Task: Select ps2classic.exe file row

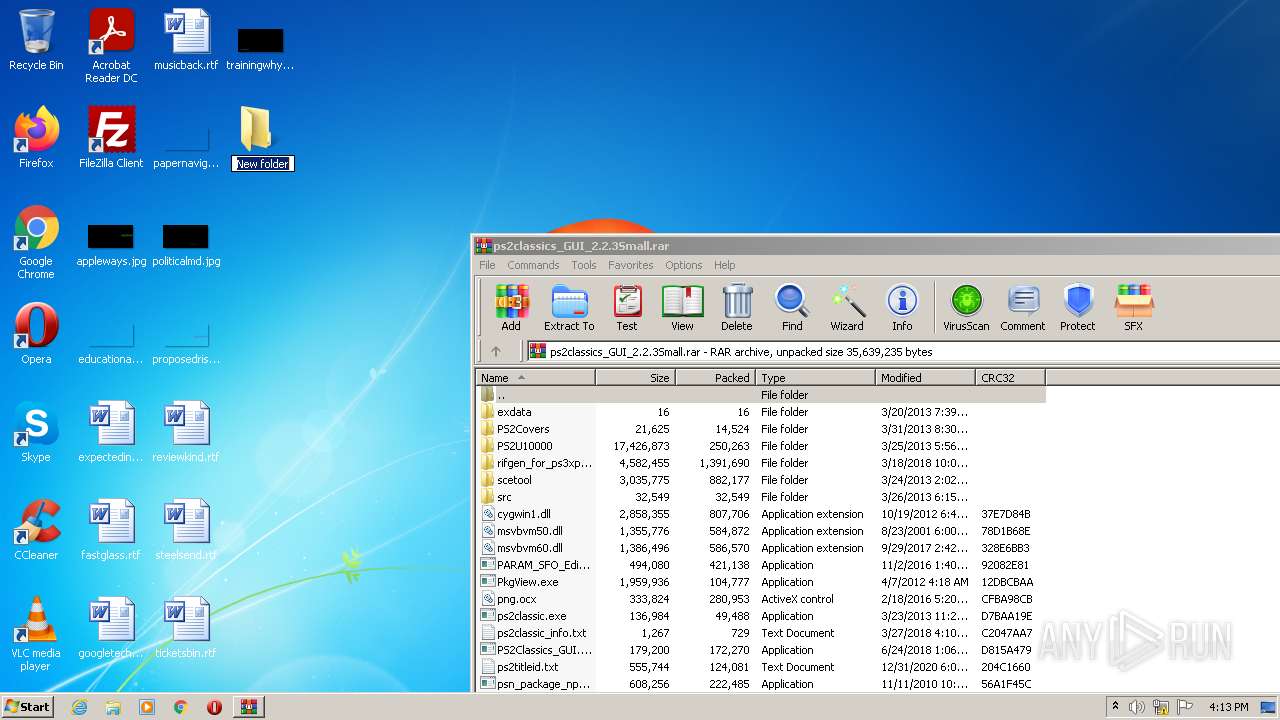Action: (761, 616)
